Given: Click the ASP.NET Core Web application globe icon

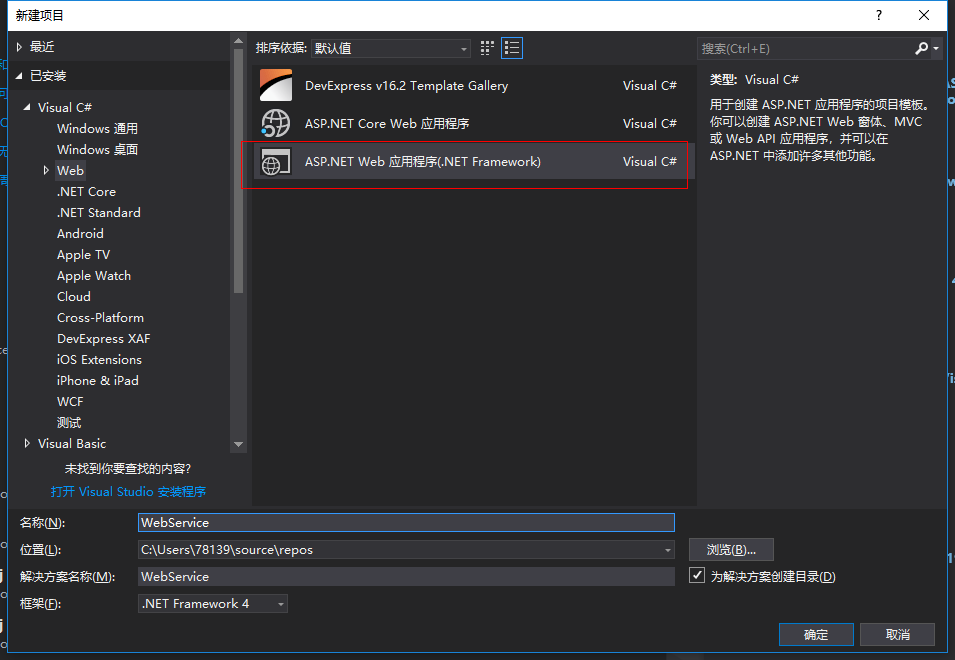Looking at the screenshot, I should [276, 124].
